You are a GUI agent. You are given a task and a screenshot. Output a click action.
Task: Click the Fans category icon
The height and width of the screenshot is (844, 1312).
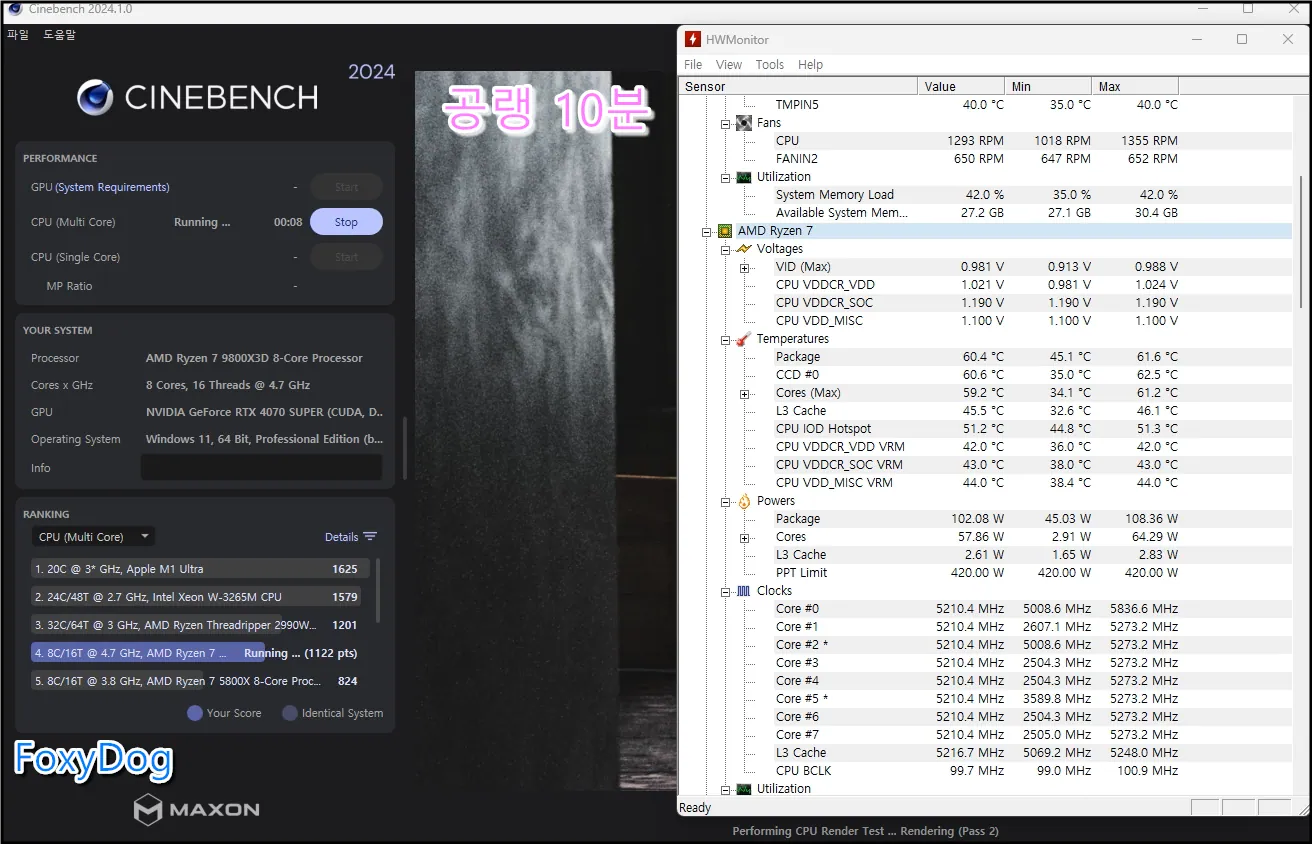[x=744, y=123]
